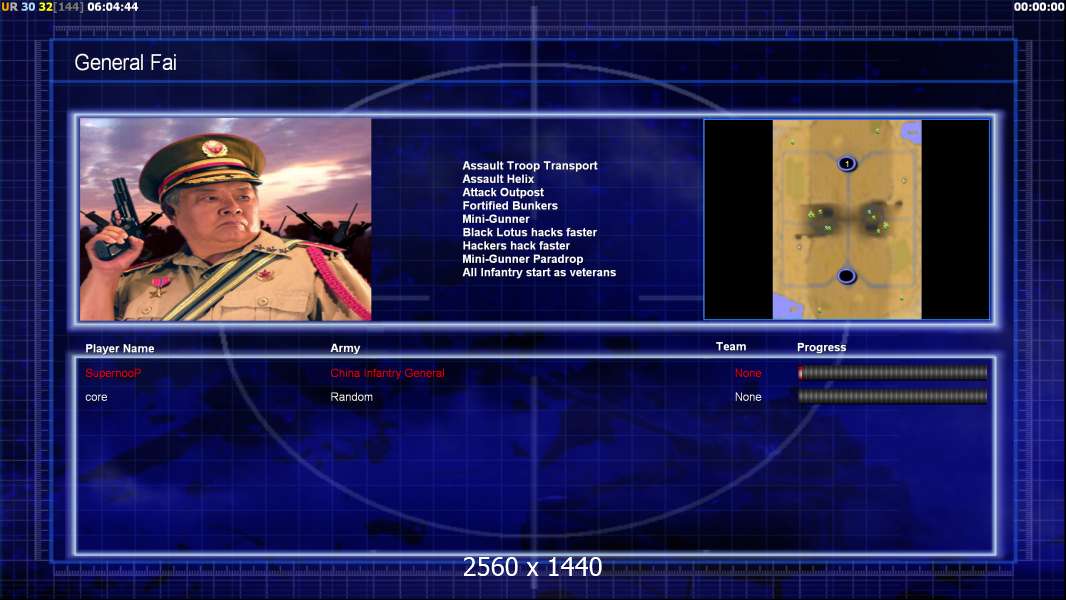Viewport: 1066px width, 600px height.
Task: Click China Infantry General army entry
Action: pyautogui.click(x=388, y=373)
